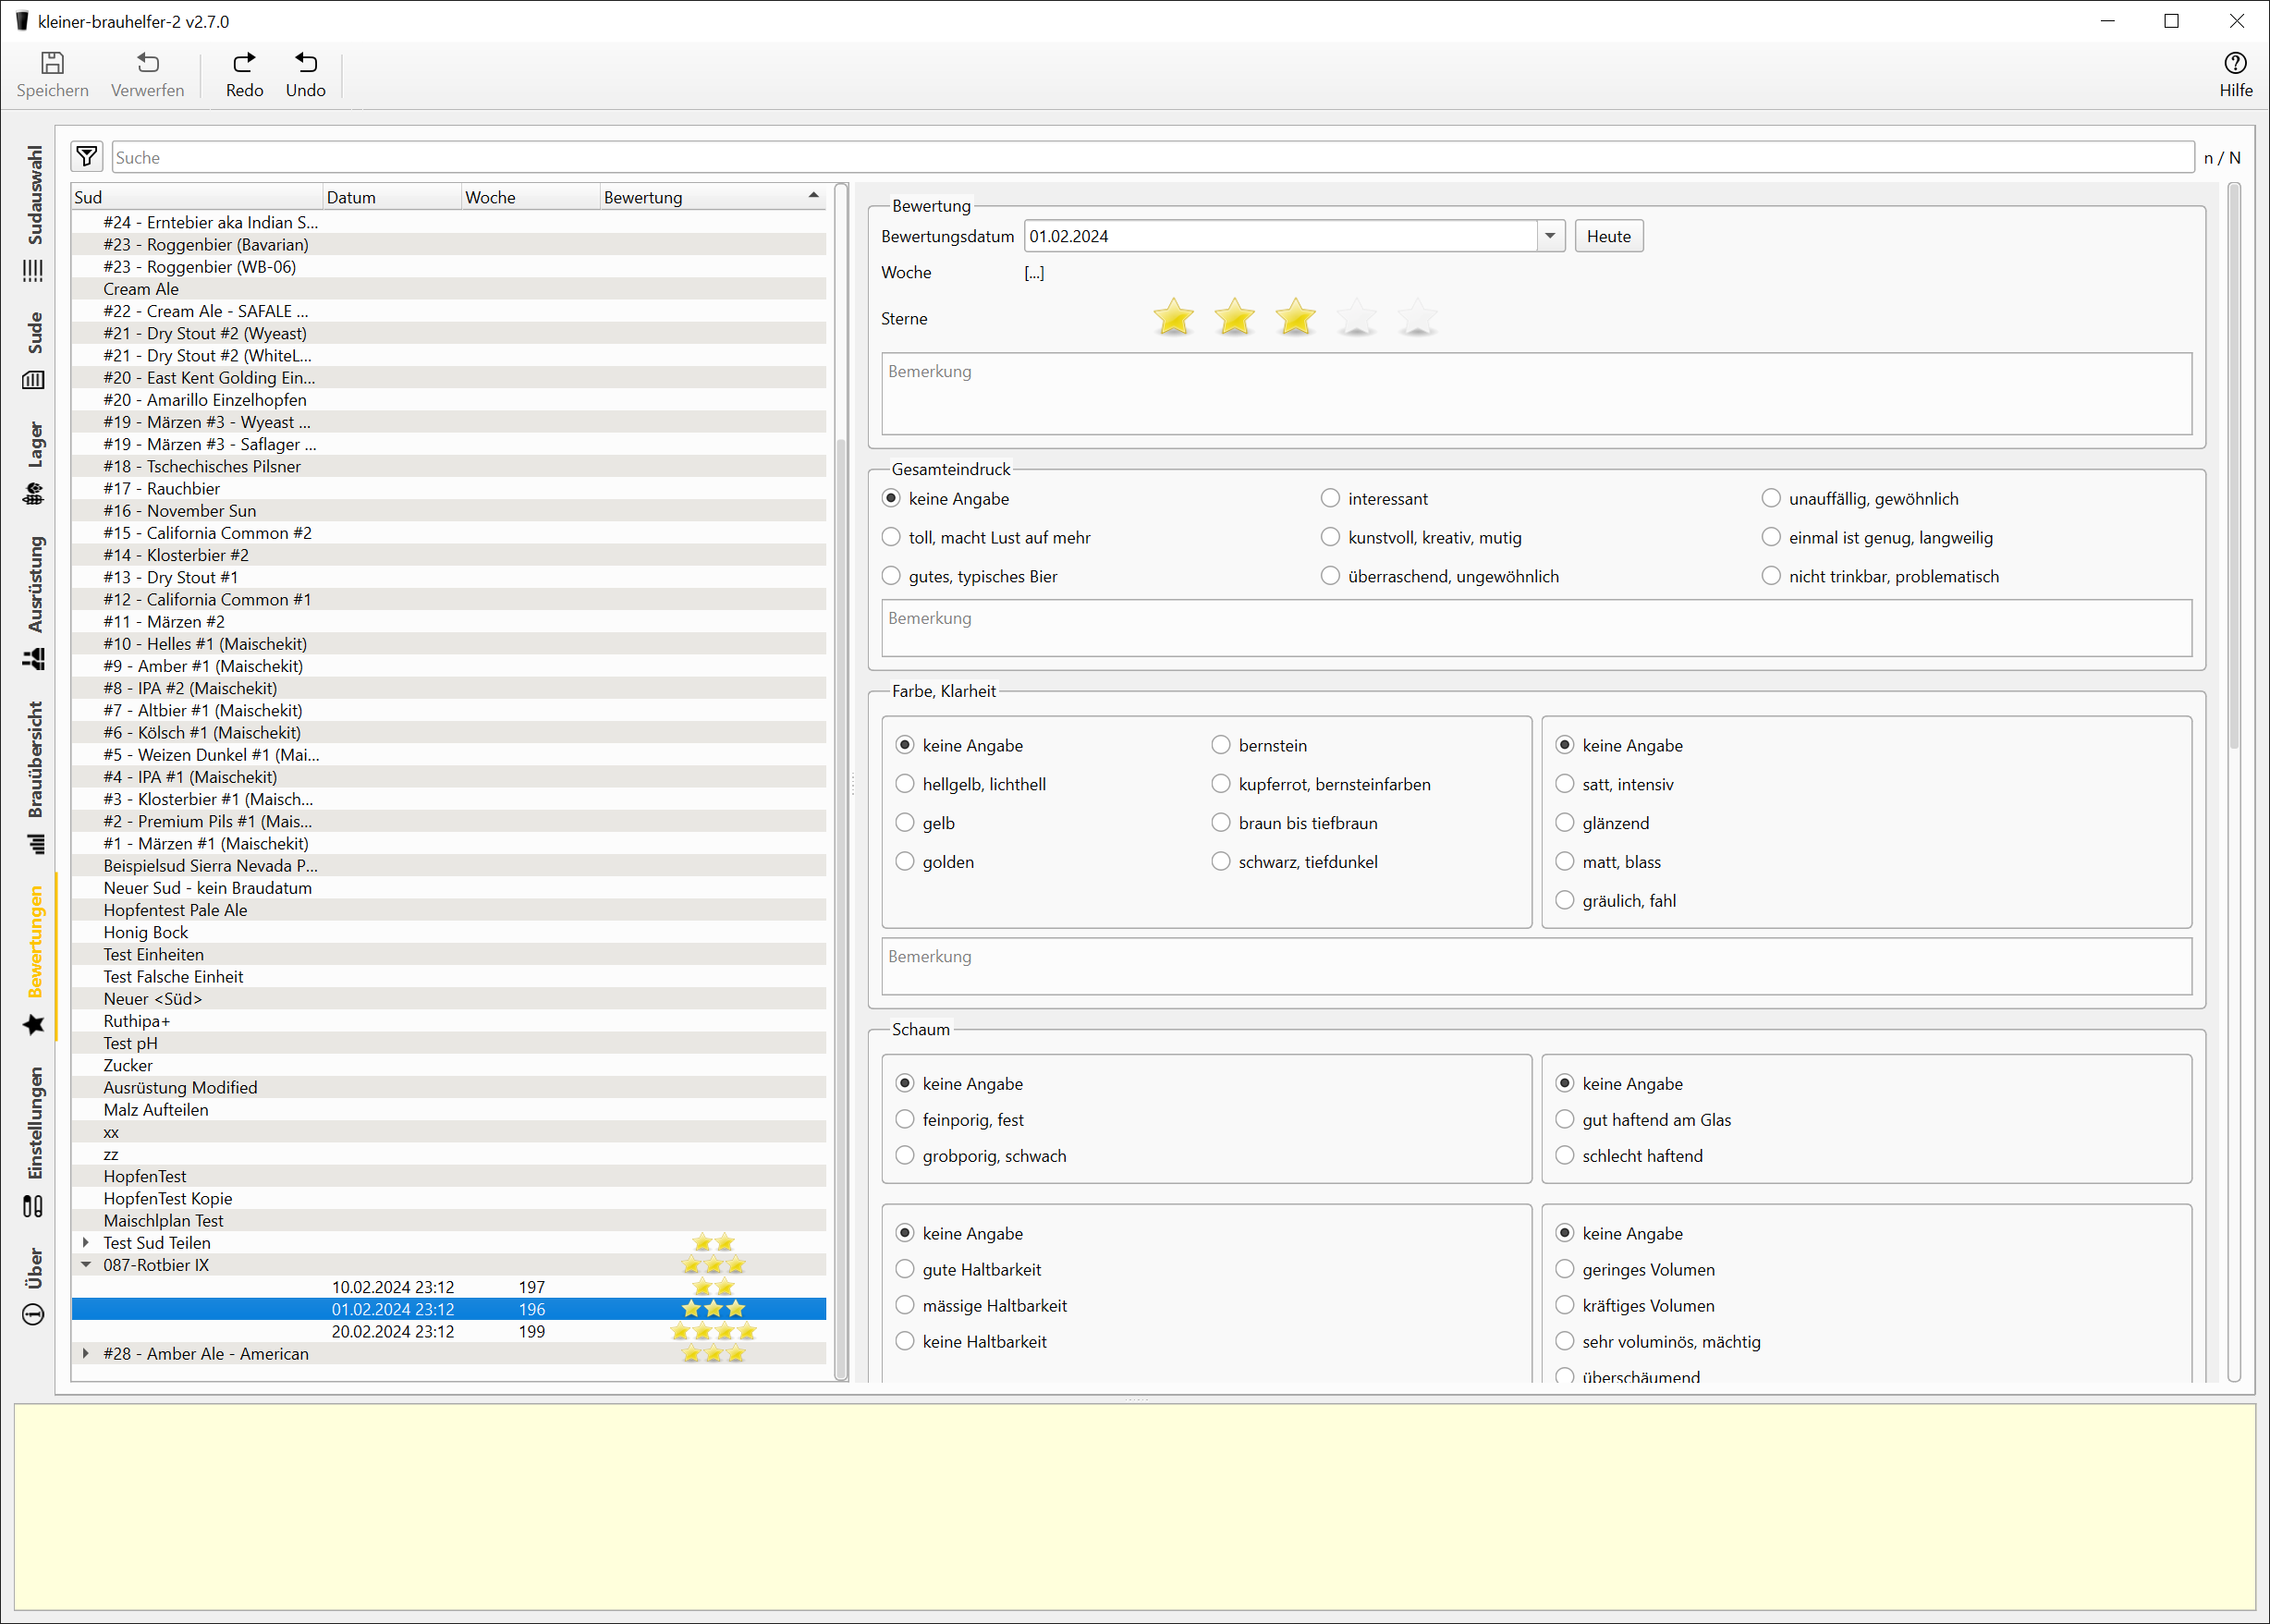Open the Bewertungsdatum date dropdown
2270x1624 pixels.
1549,237
